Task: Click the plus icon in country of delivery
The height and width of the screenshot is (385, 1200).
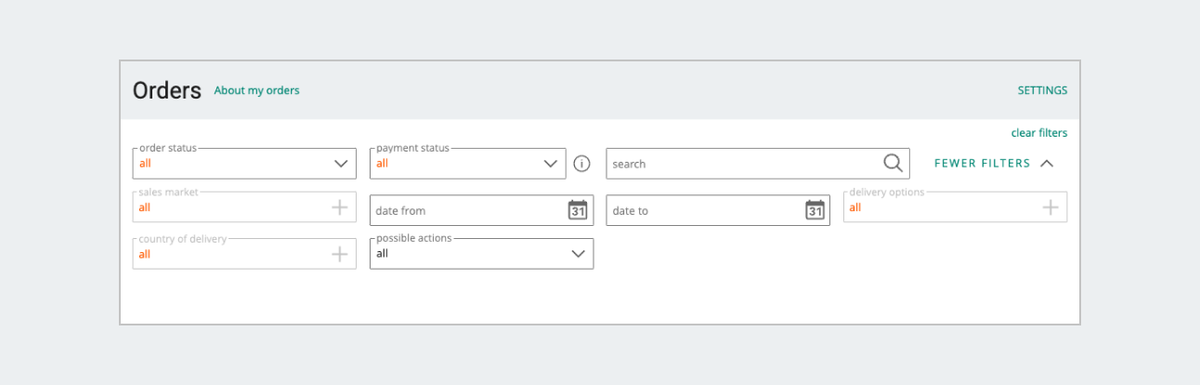Action: (x=340, y=254)
